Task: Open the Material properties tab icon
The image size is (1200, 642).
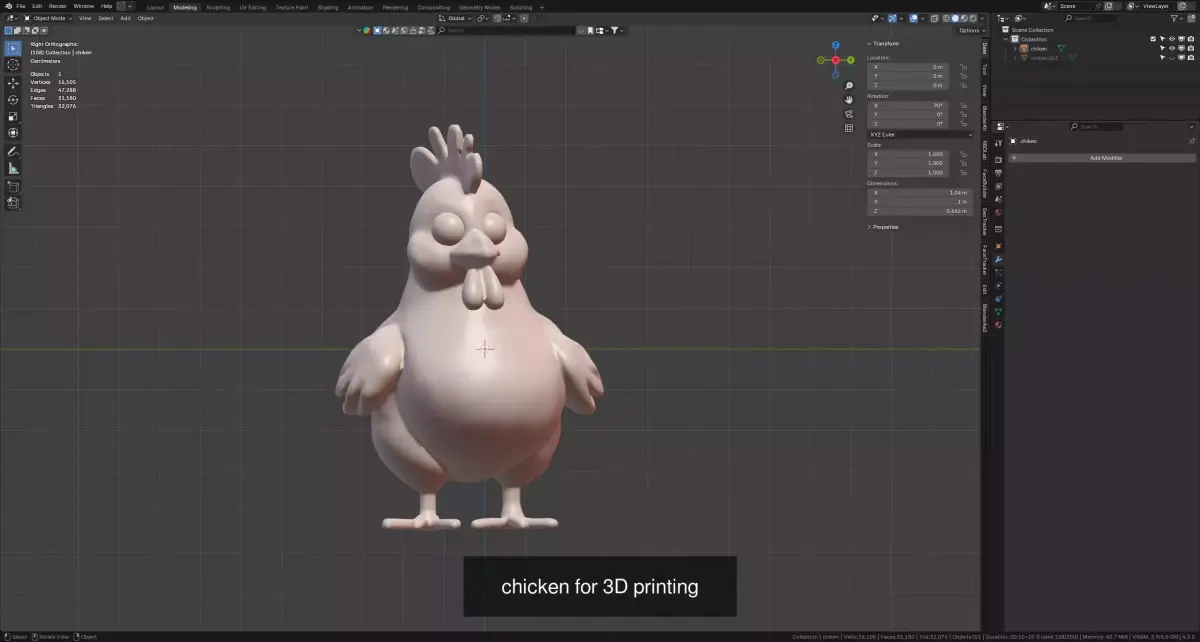Action: coord(998,324)
